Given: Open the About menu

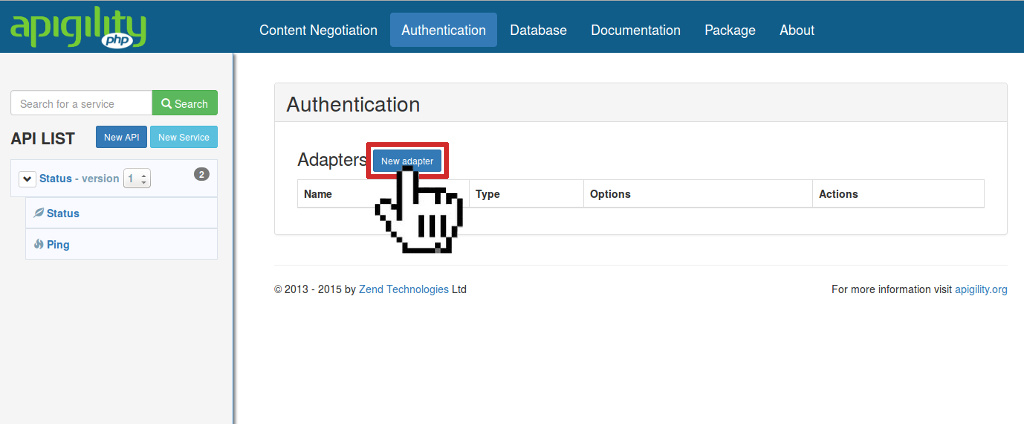Looking at the screenshot, I should point(797,30).
